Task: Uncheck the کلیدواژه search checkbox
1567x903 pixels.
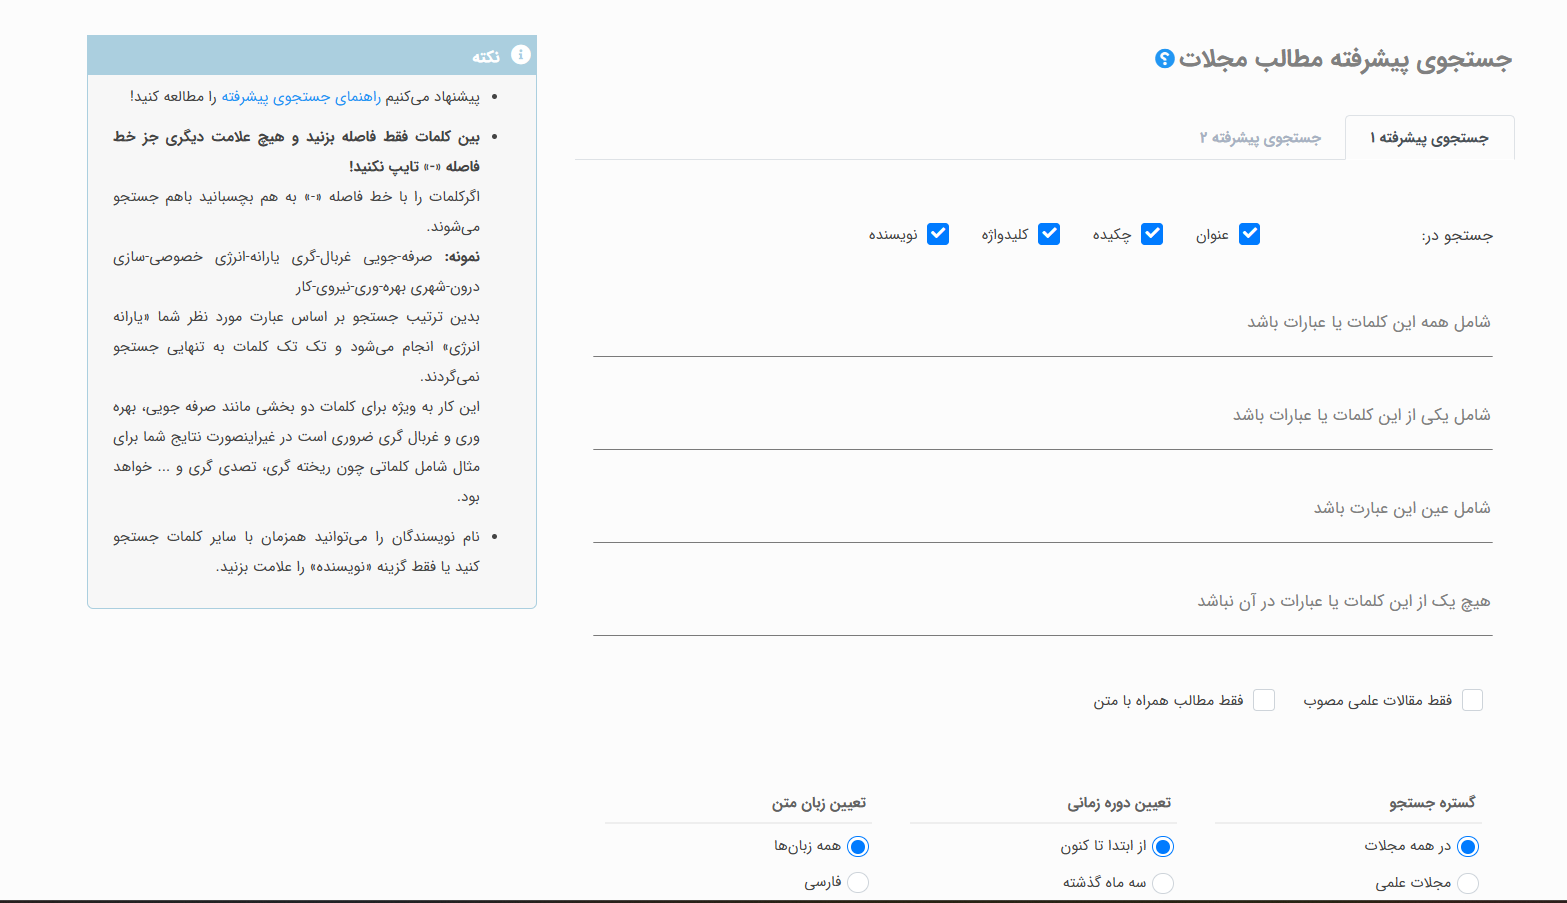Action: [1049, 233]
